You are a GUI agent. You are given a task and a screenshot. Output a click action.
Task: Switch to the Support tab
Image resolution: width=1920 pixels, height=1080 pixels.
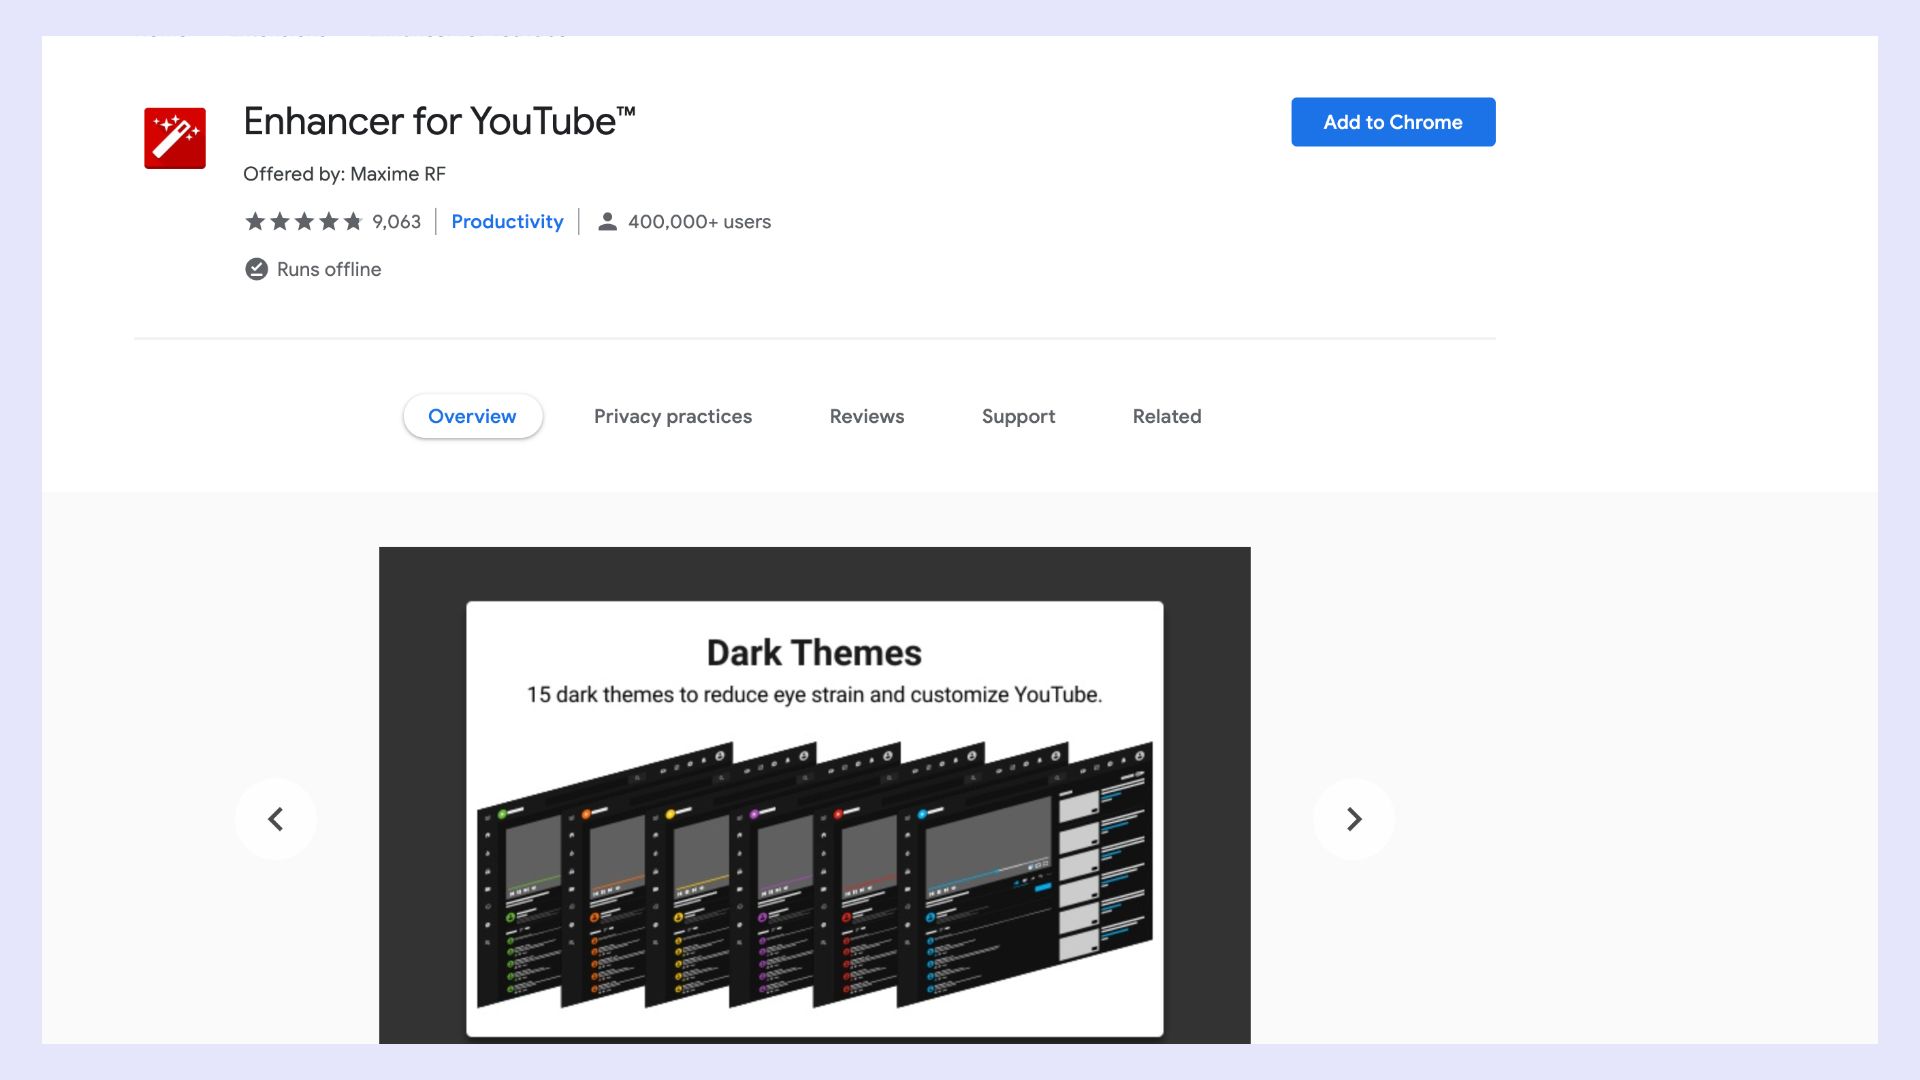click(x=1018, y=416)
